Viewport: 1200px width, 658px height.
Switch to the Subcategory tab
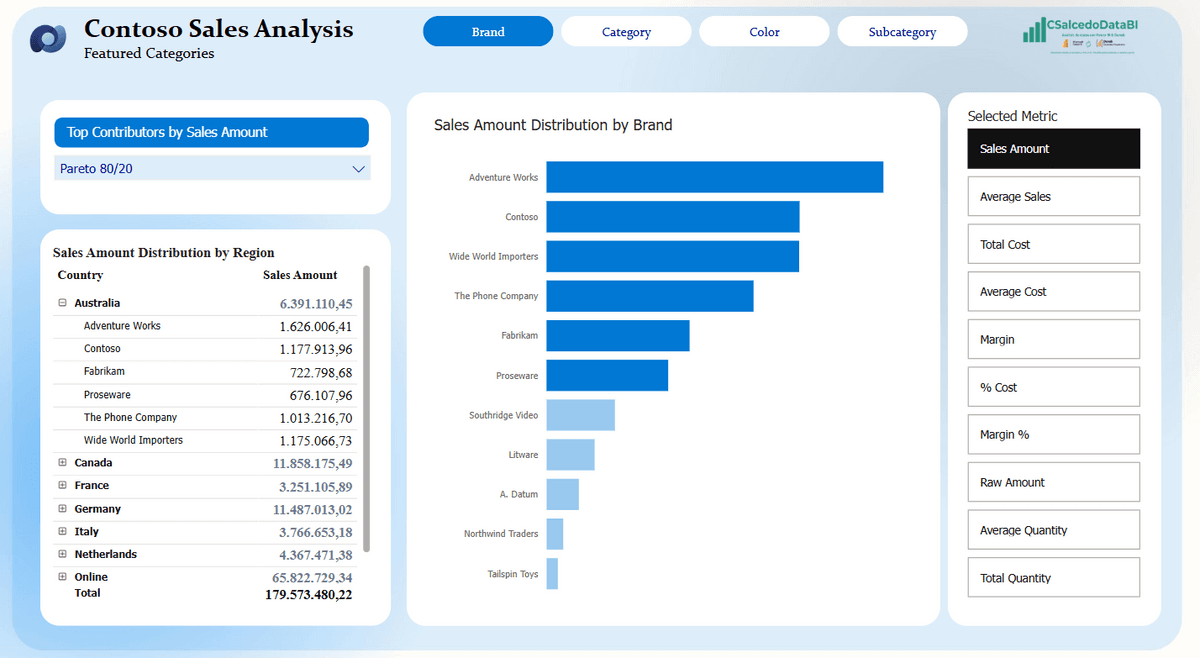coord(902,32)
